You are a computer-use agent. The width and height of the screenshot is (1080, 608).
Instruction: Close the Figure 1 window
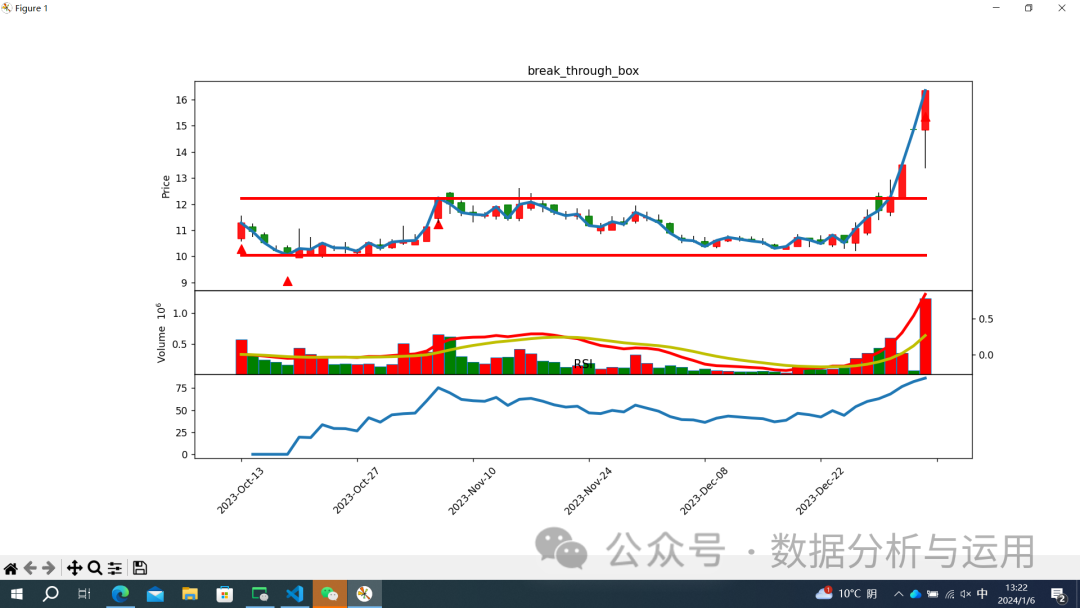point(1061,8)
